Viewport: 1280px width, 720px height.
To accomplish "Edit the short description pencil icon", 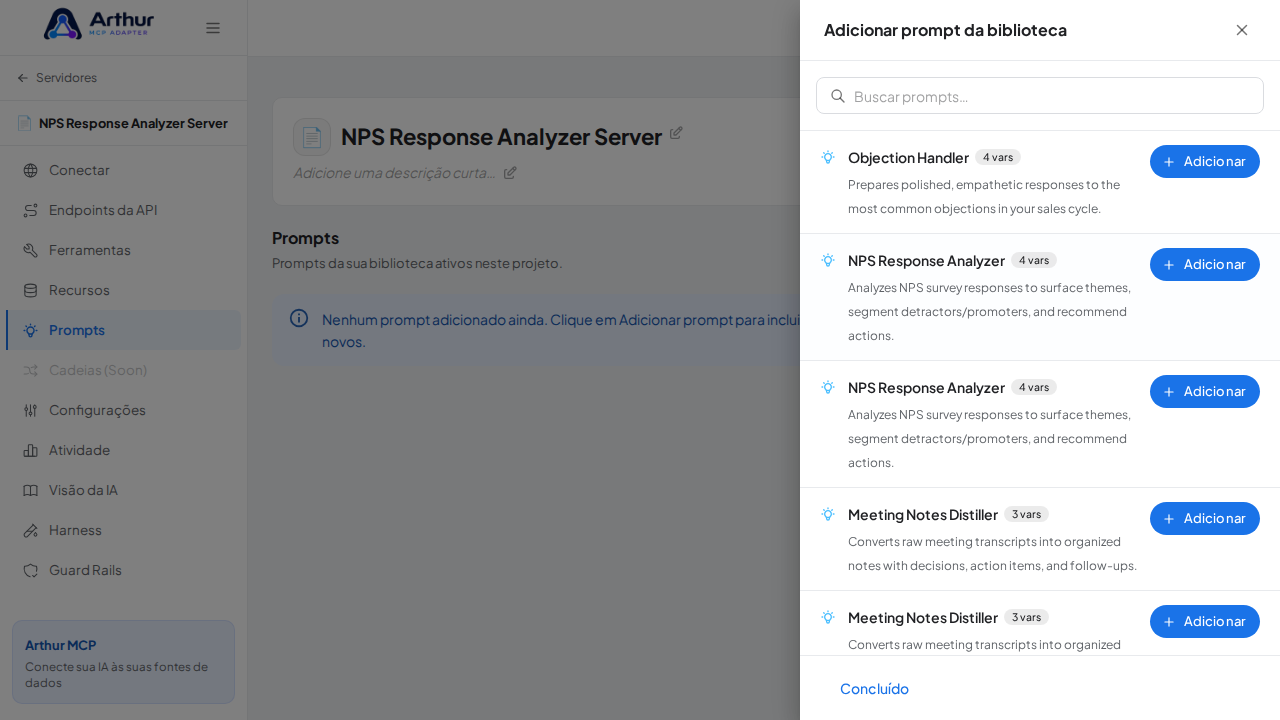I will coord(510,172).
